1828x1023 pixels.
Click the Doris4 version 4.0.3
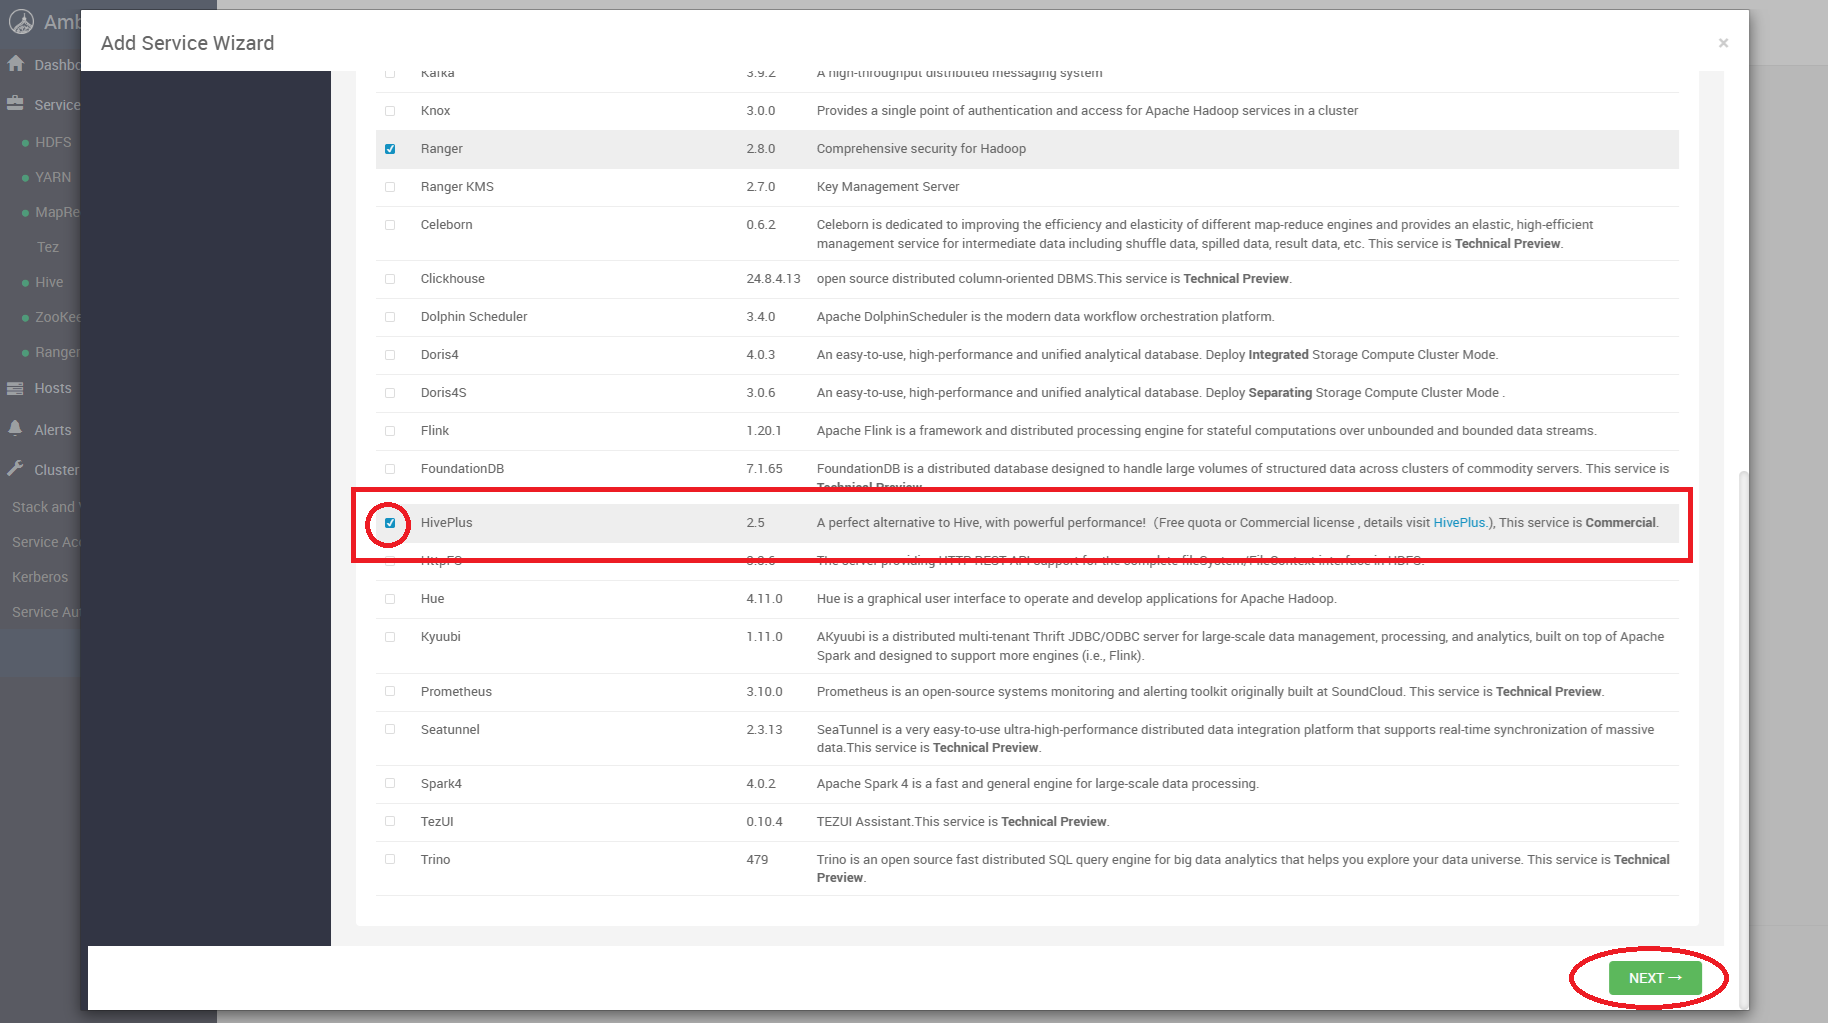click(x=760, y=355)
